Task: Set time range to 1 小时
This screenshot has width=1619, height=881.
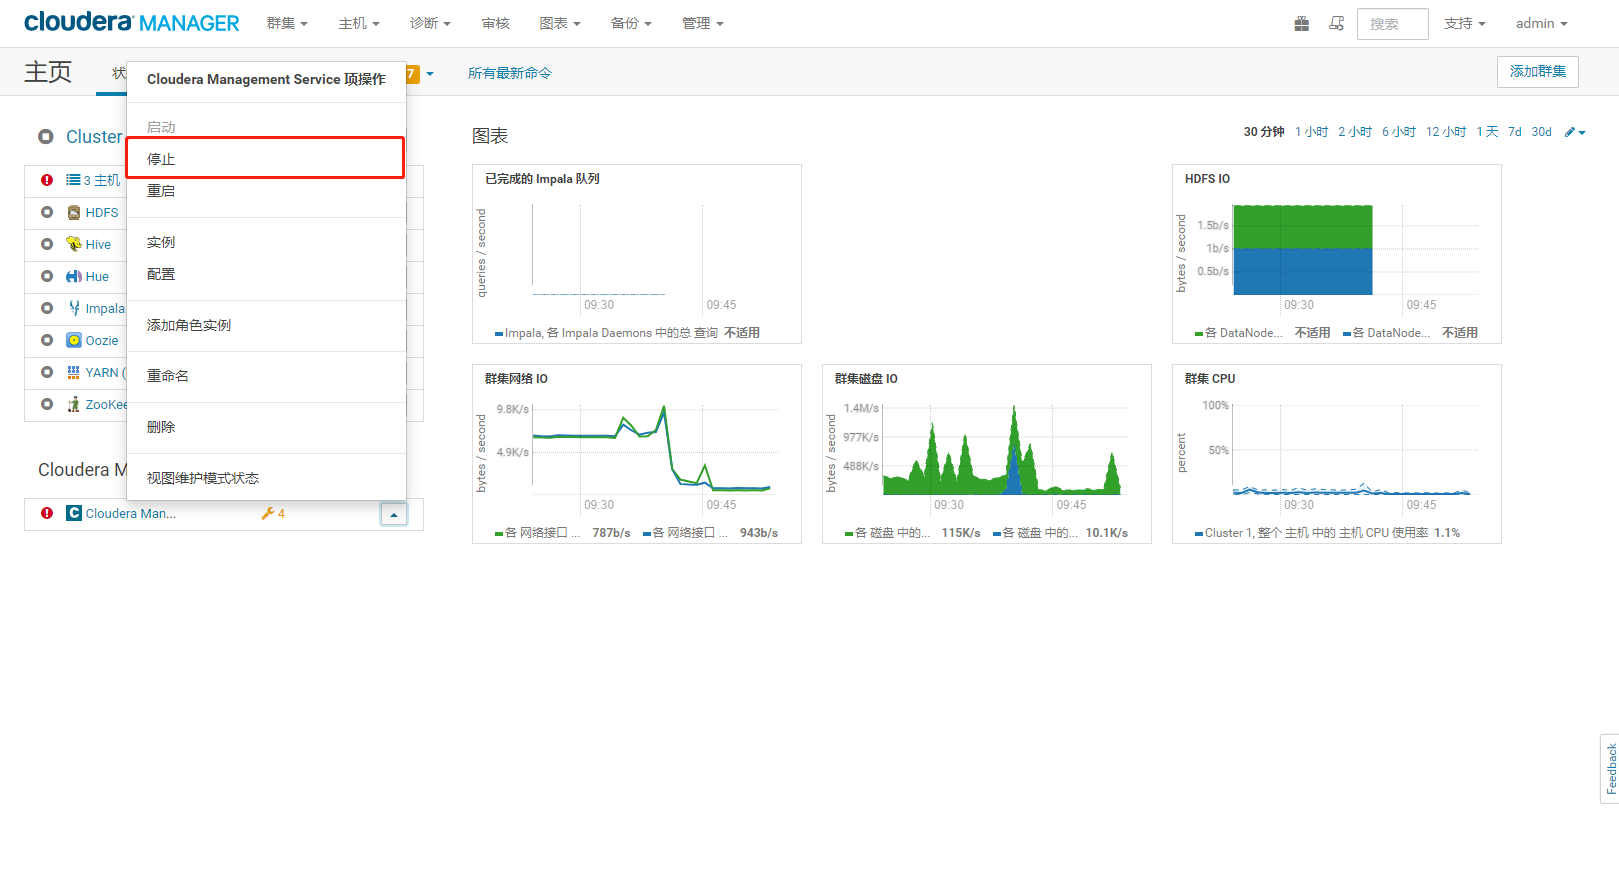Action: coord(1312,132)
